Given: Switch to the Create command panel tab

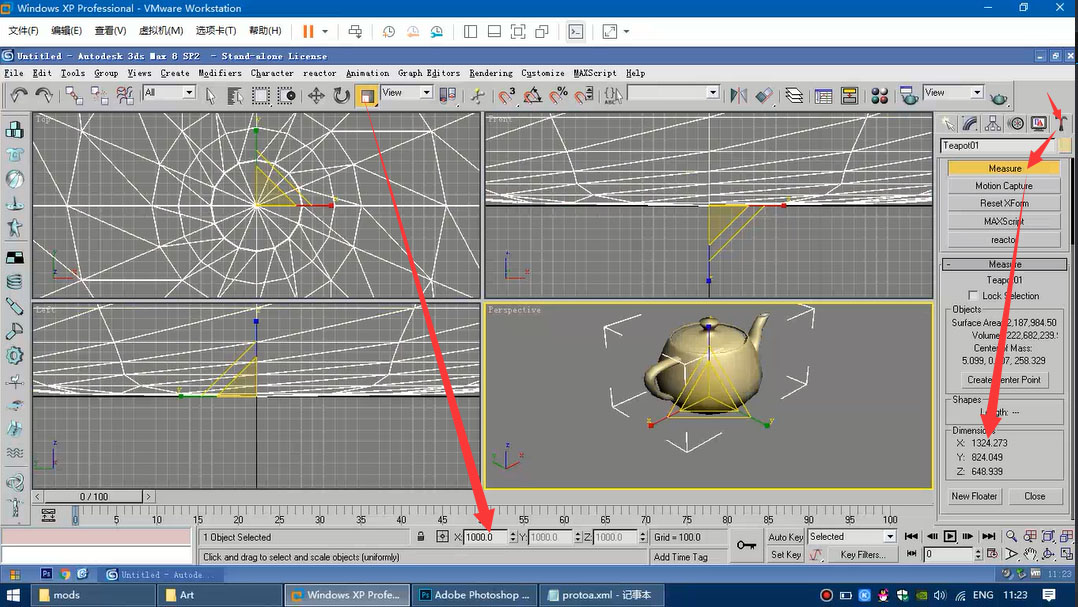Looking at the screenshot, I should pos(949,124).
